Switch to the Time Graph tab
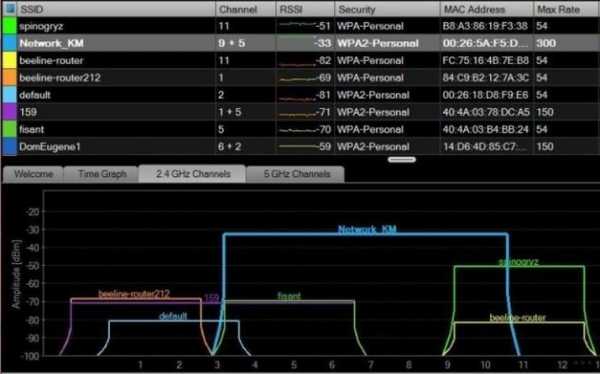Viewport: 600px width, 374px height. click(102, 174)
